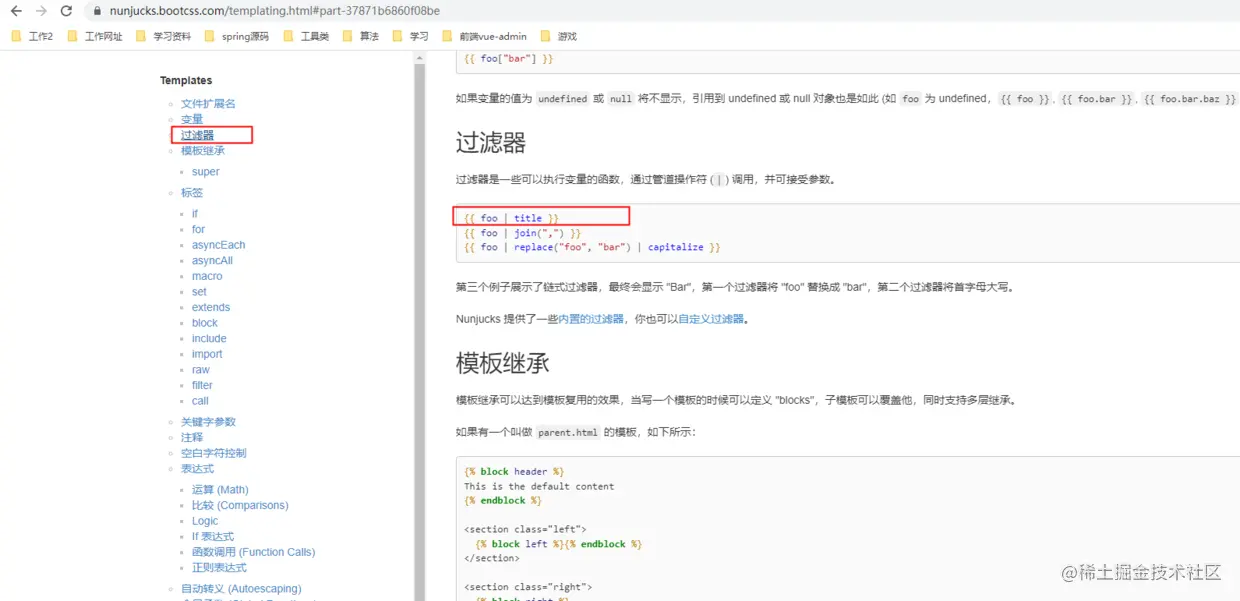Viewport: 1240px width, 601px height.
Task: Reload the page with refresh icon
Action: coord(66,11)
